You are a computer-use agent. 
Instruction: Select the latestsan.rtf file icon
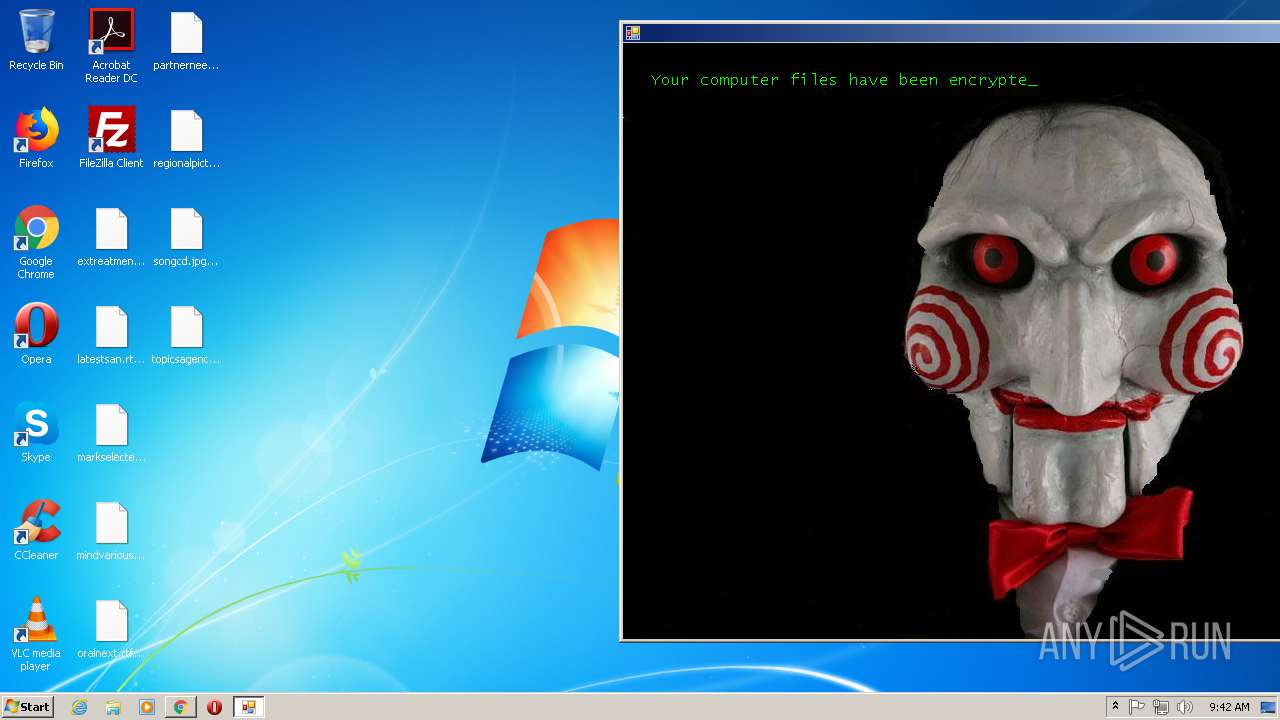(x=111, y=335)
